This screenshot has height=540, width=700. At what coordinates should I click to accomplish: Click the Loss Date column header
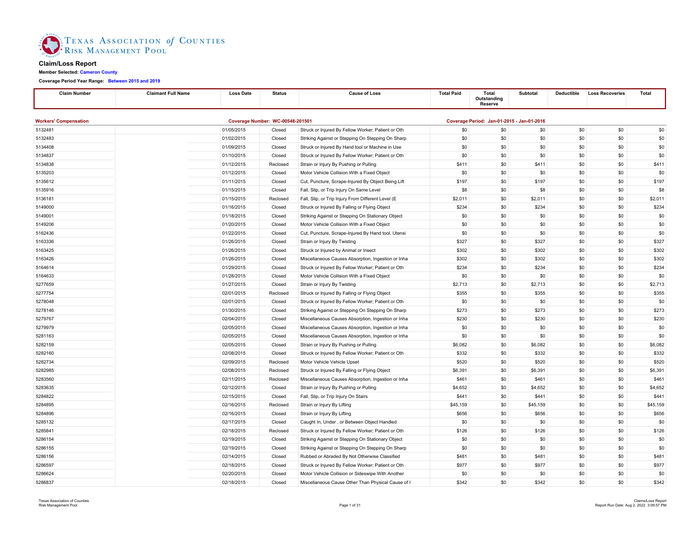coord(240,93)
